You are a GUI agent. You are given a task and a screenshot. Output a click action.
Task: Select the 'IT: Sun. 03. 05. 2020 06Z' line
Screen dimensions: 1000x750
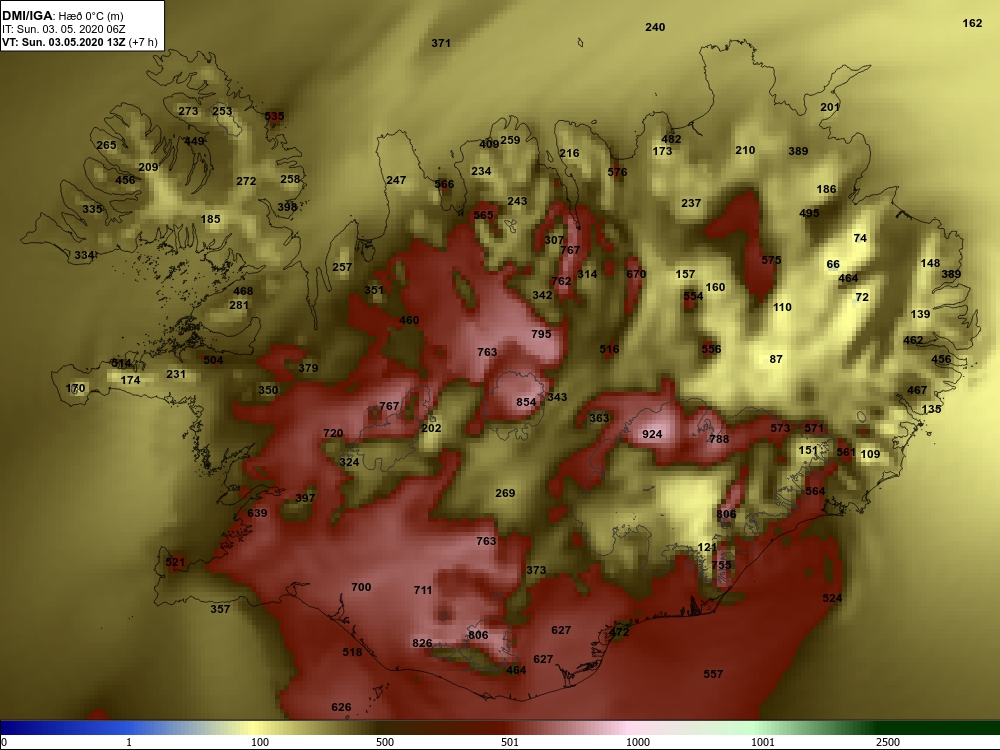64,29
